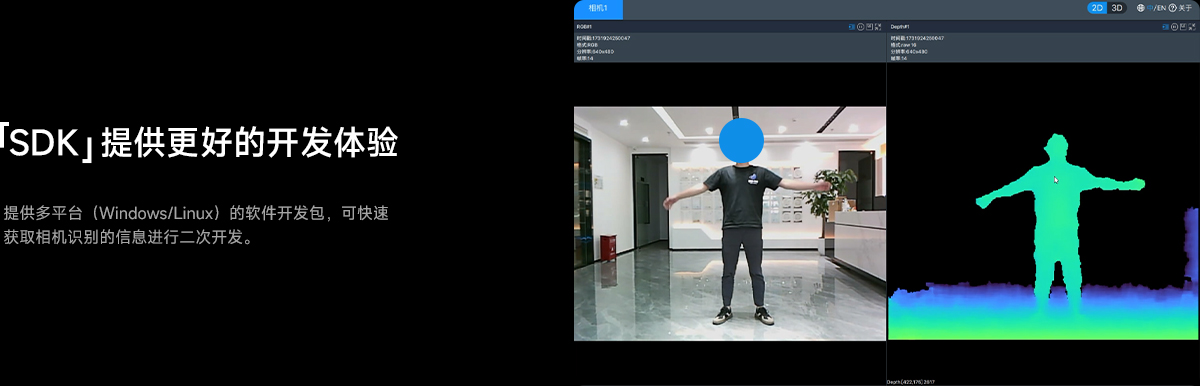1200x386 pixels.
Task: Click the RGB#1 panel title
Action: tap(584, 27)
